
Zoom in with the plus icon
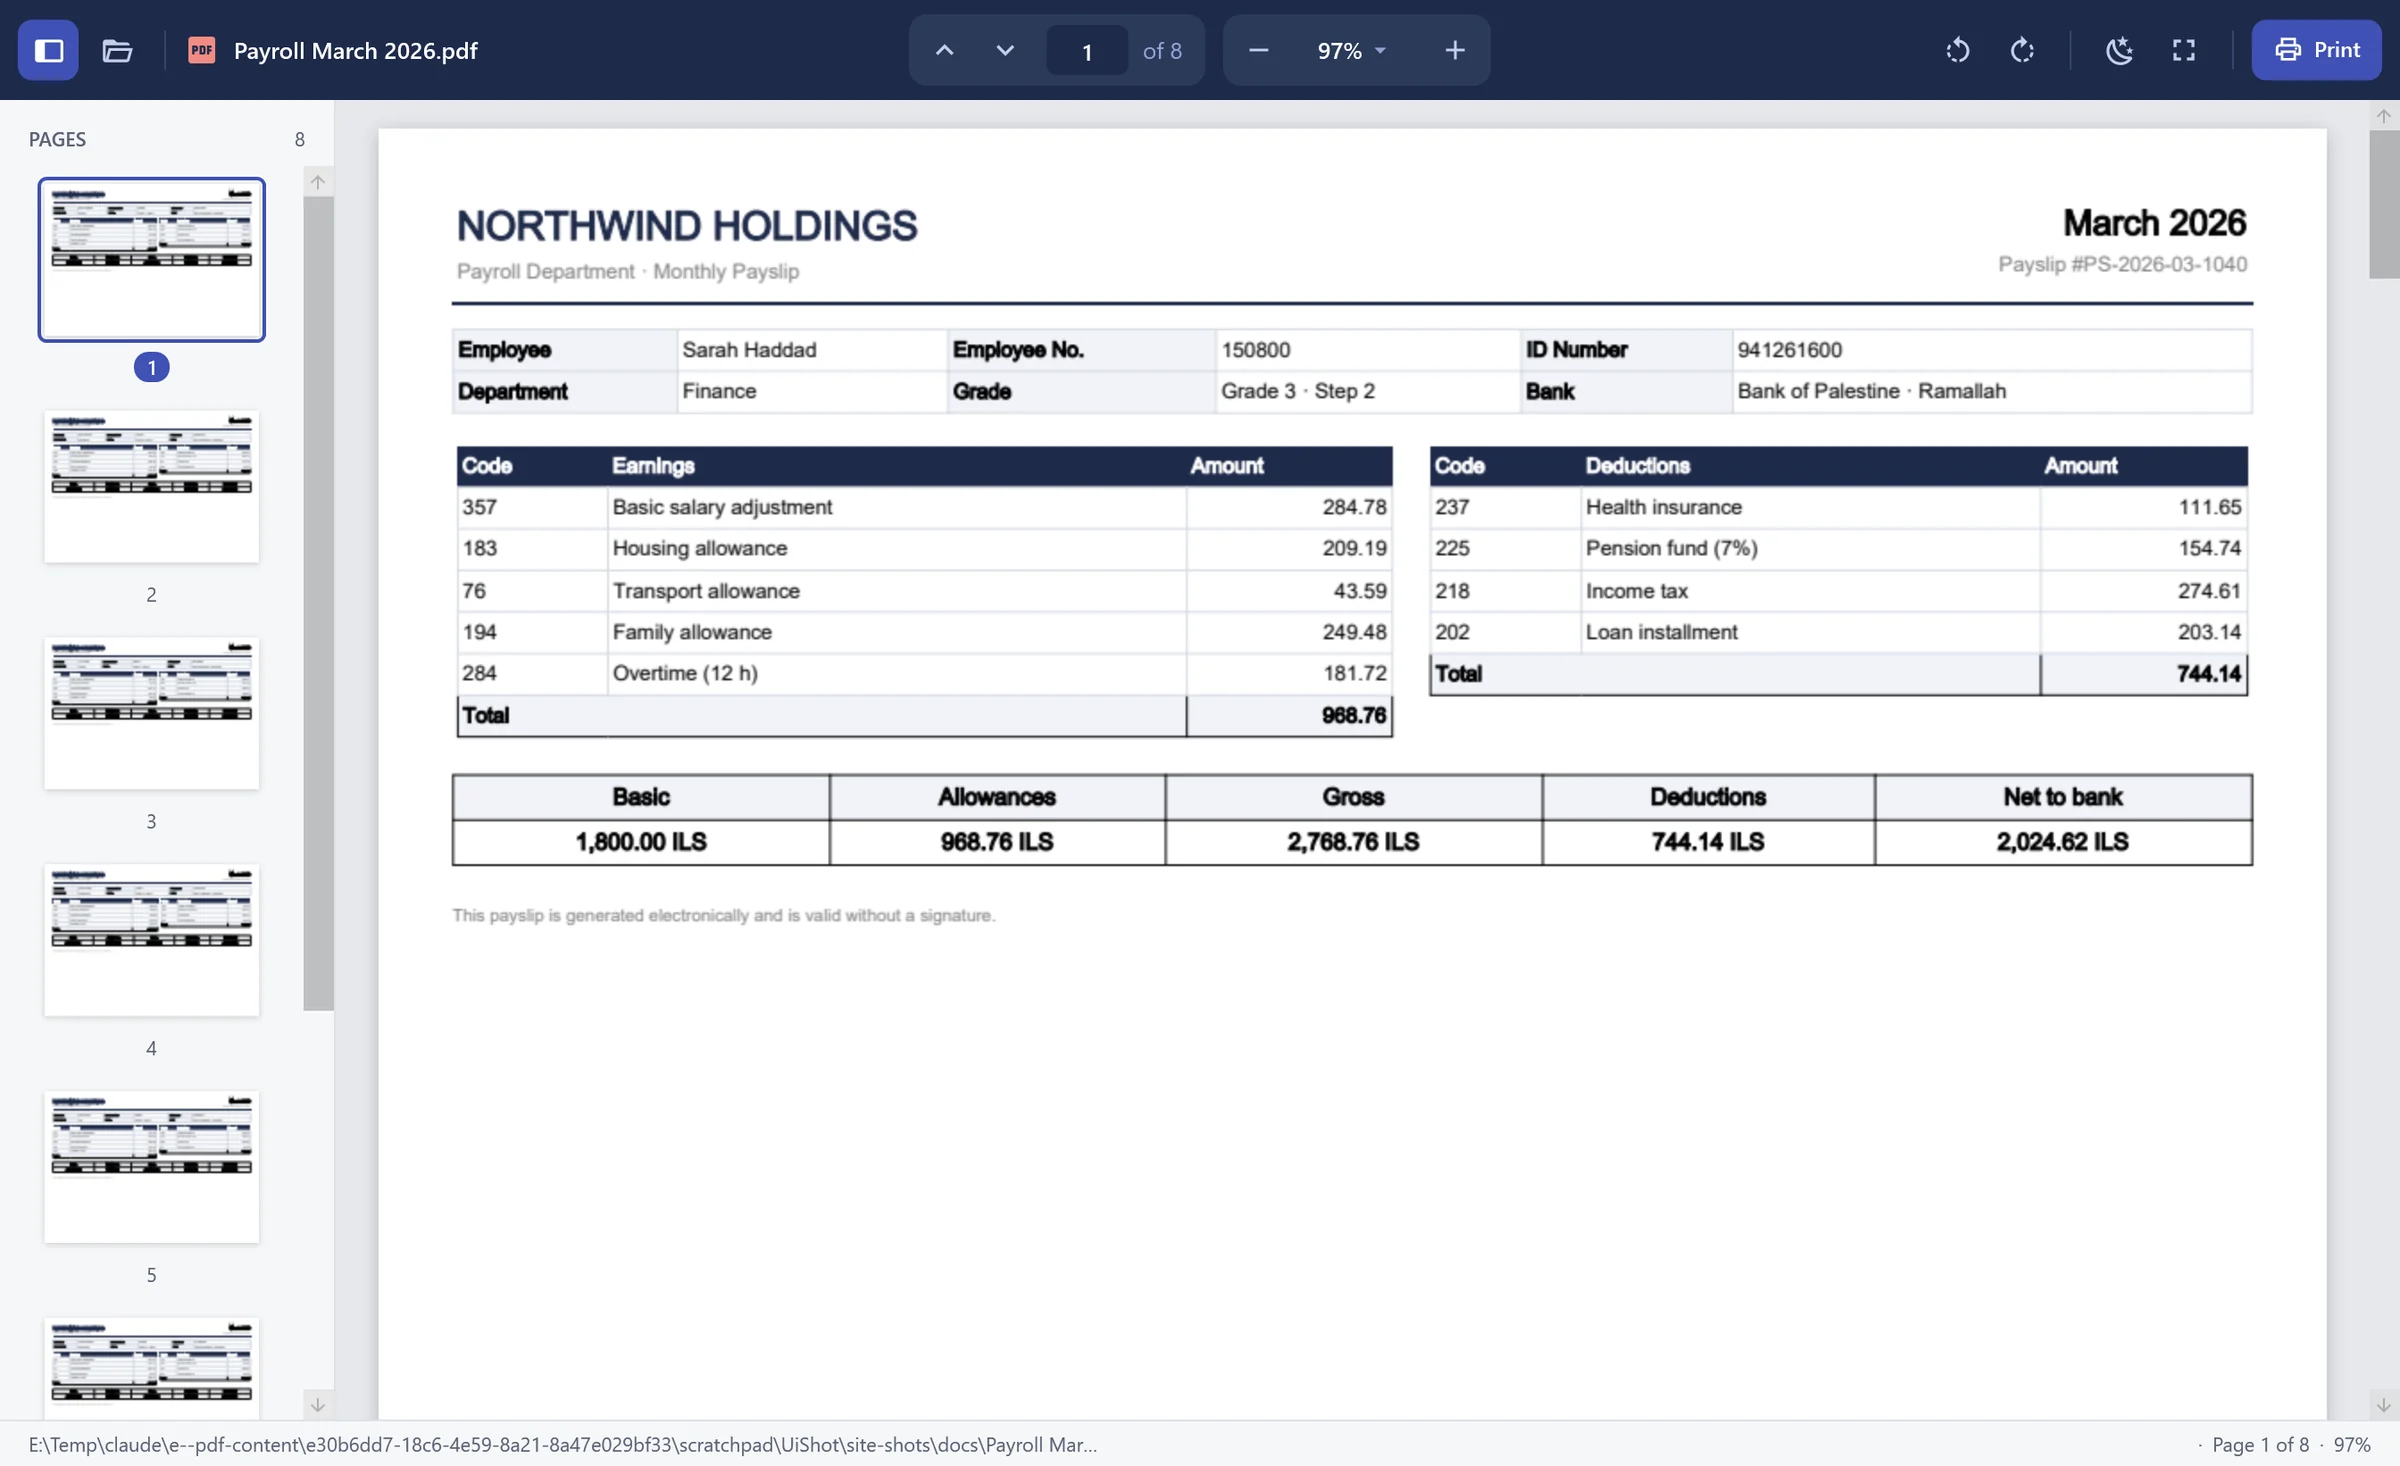pos(1455,50)
